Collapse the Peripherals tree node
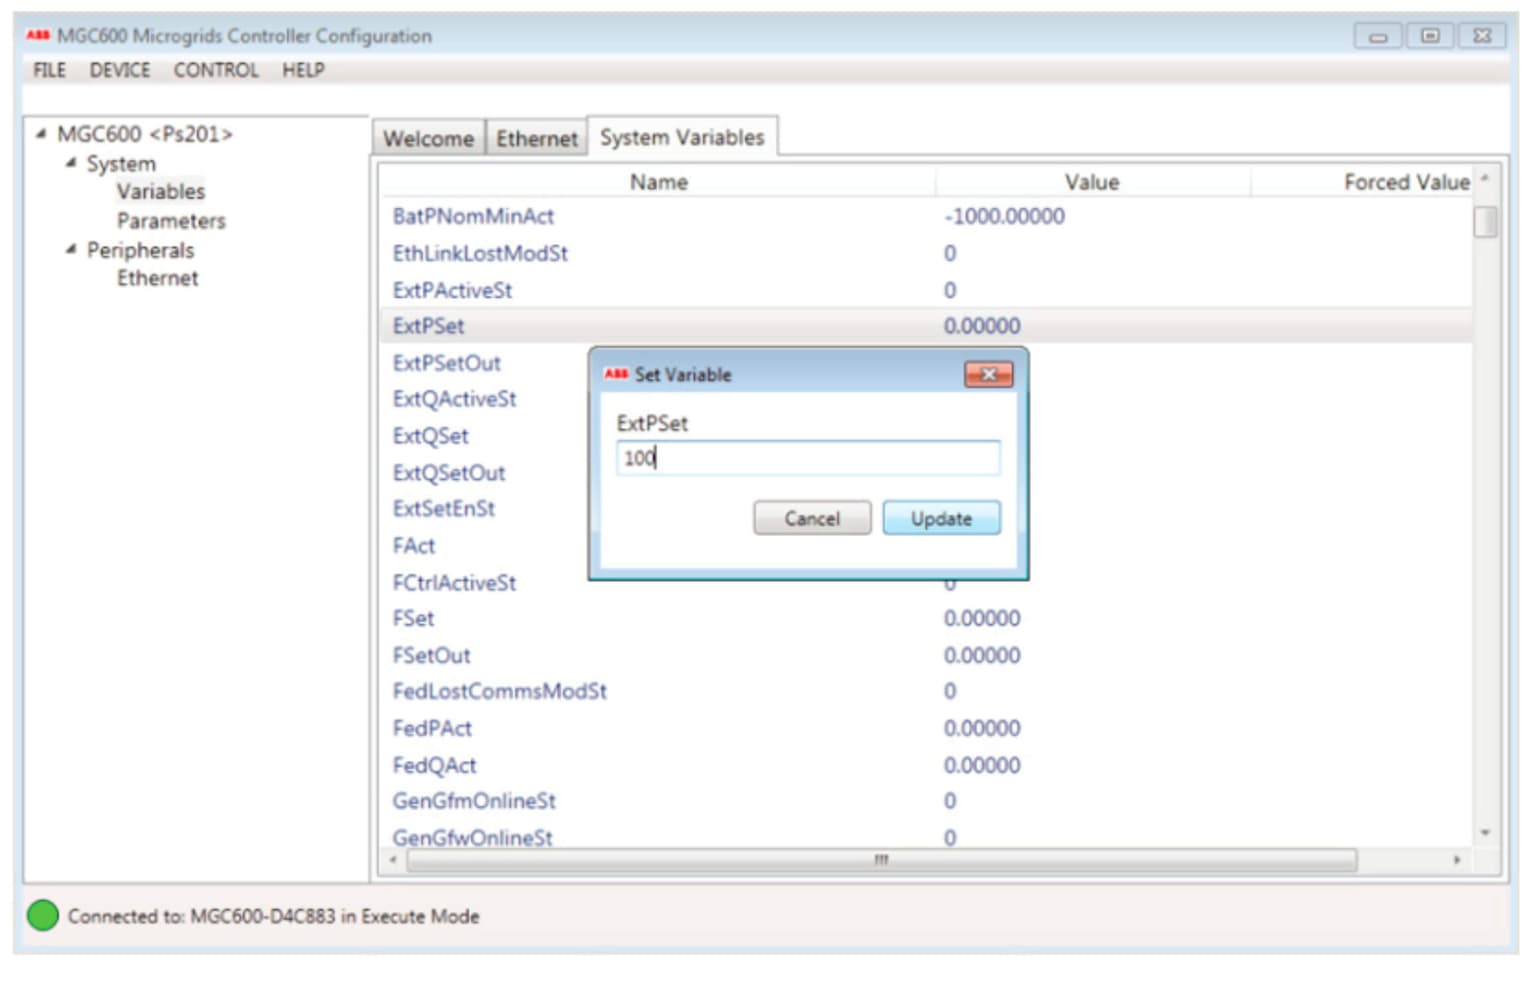The height and width of the screenshot is (988, 1536). pos(71,249)
